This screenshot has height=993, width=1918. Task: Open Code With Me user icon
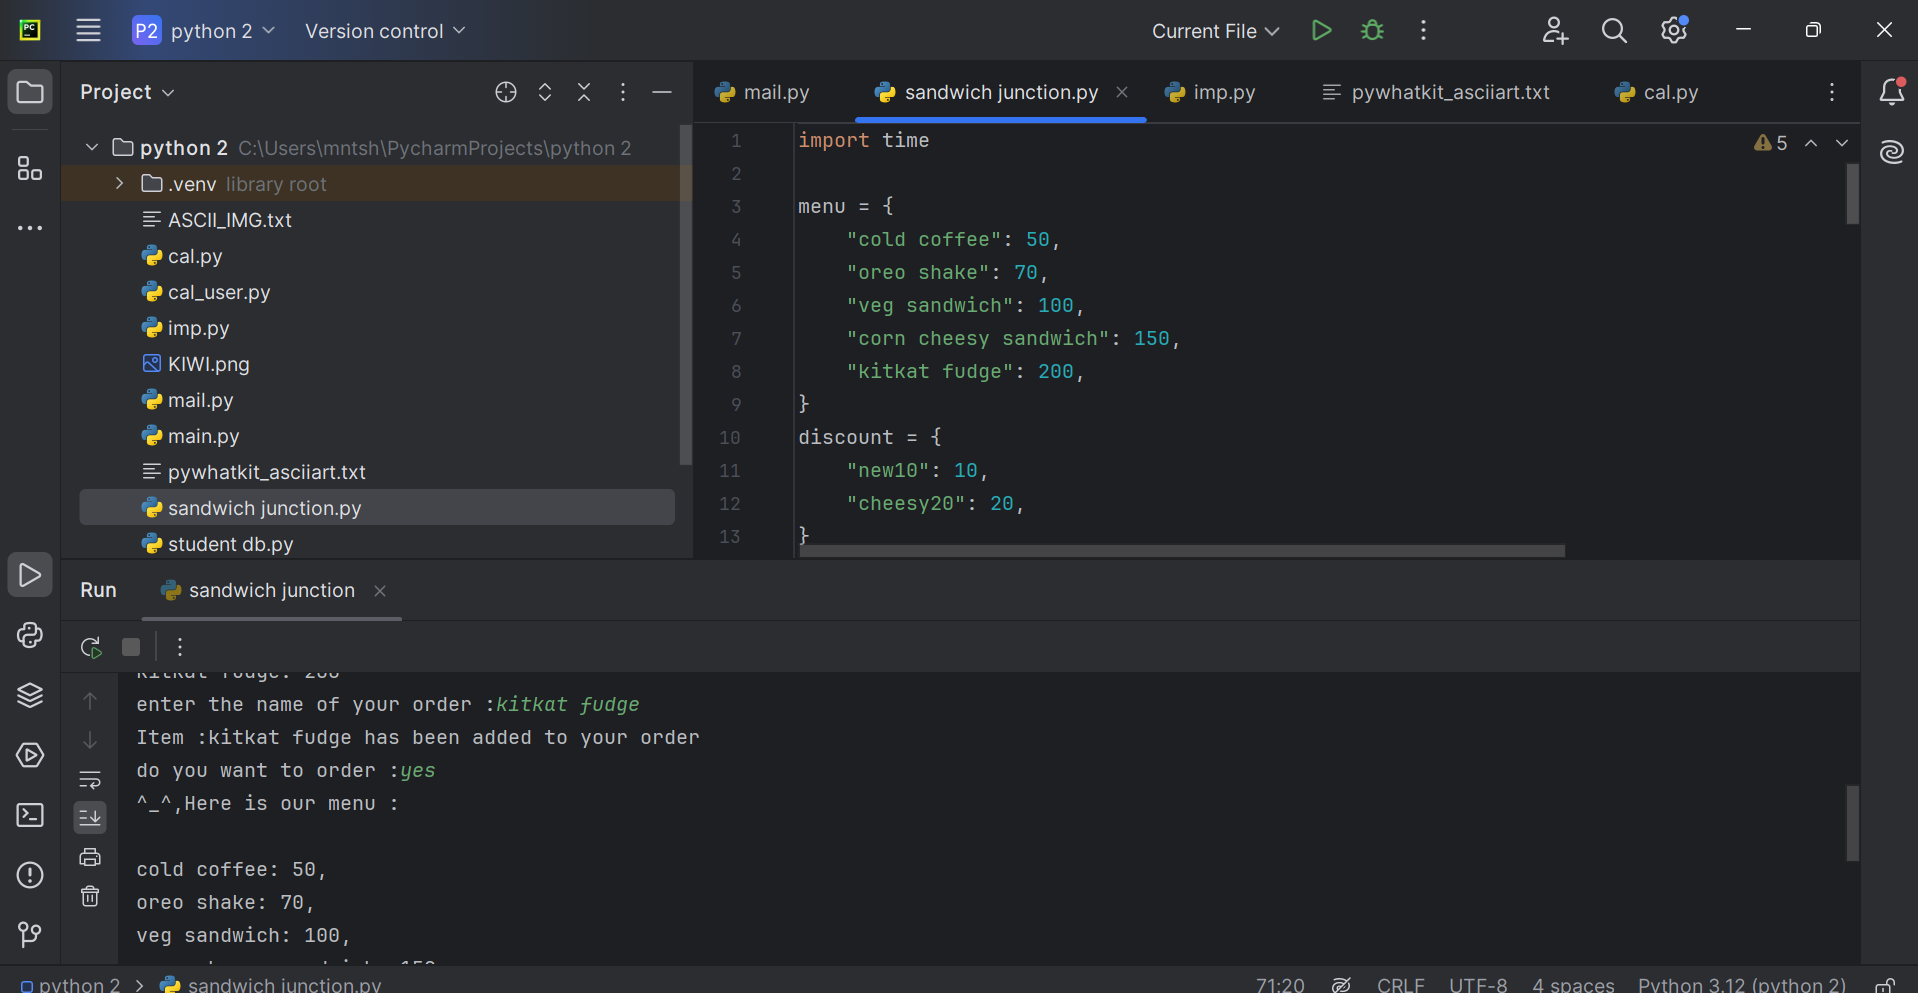tap(1554, 30)
